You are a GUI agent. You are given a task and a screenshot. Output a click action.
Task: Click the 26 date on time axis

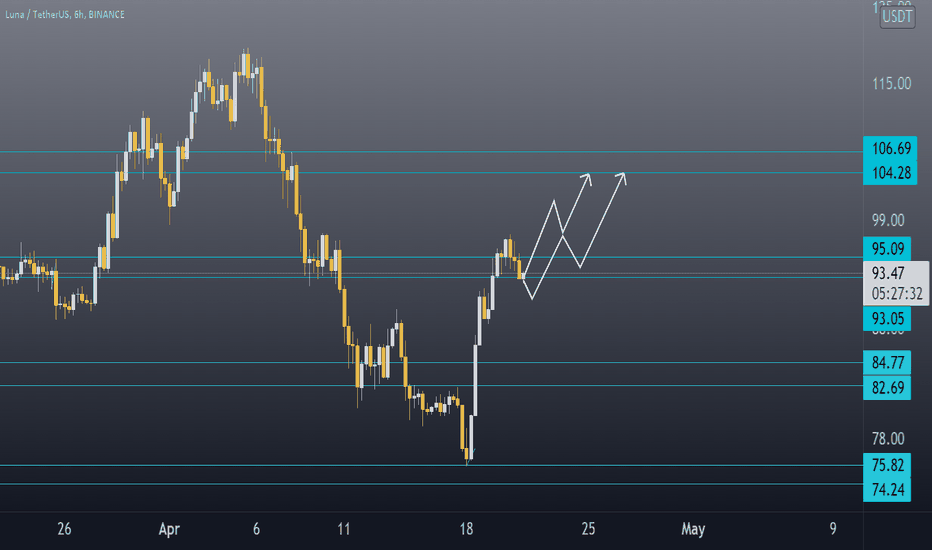[x=64, y=529]
